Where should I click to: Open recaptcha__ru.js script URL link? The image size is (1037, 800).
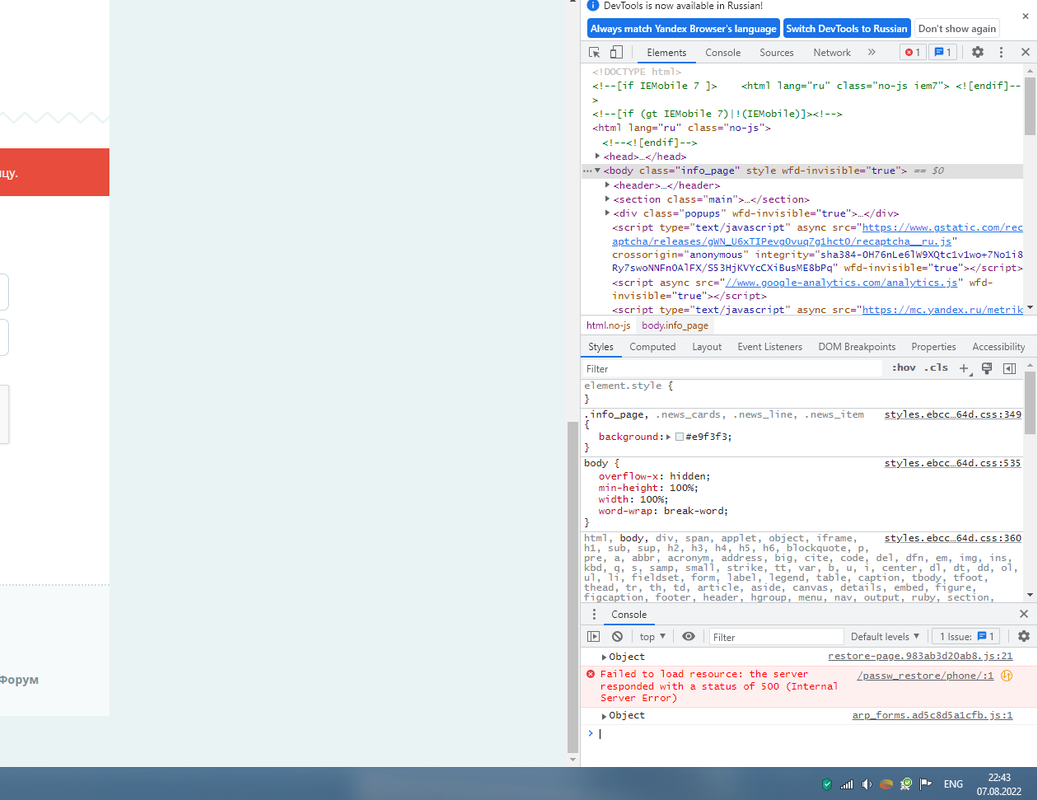coord(817,234)
